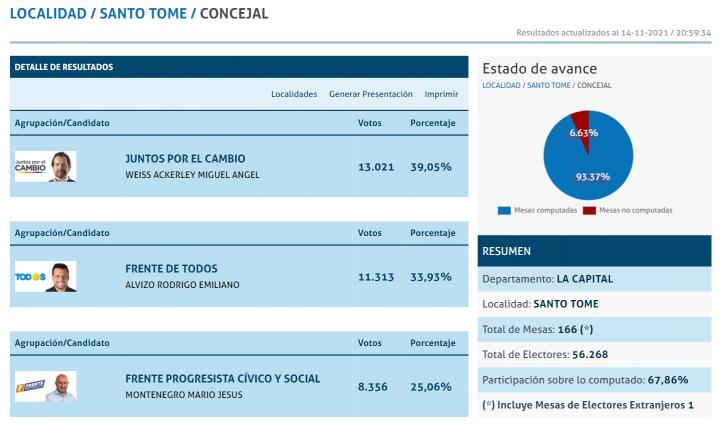This screenshot has width=720, height=425.
Task: Click candidate WEISS ACKERLEY MIGUEL ANGEL
Action: 192,175
